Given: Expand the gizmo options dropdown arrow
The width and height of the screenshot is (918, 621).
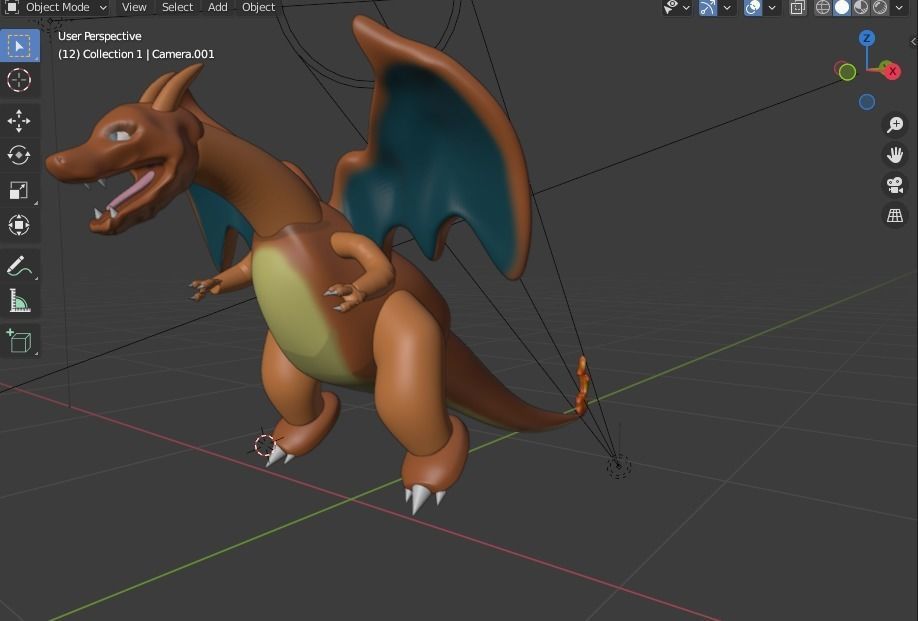Looking at the screenshot, I should [x=727, y=8].
